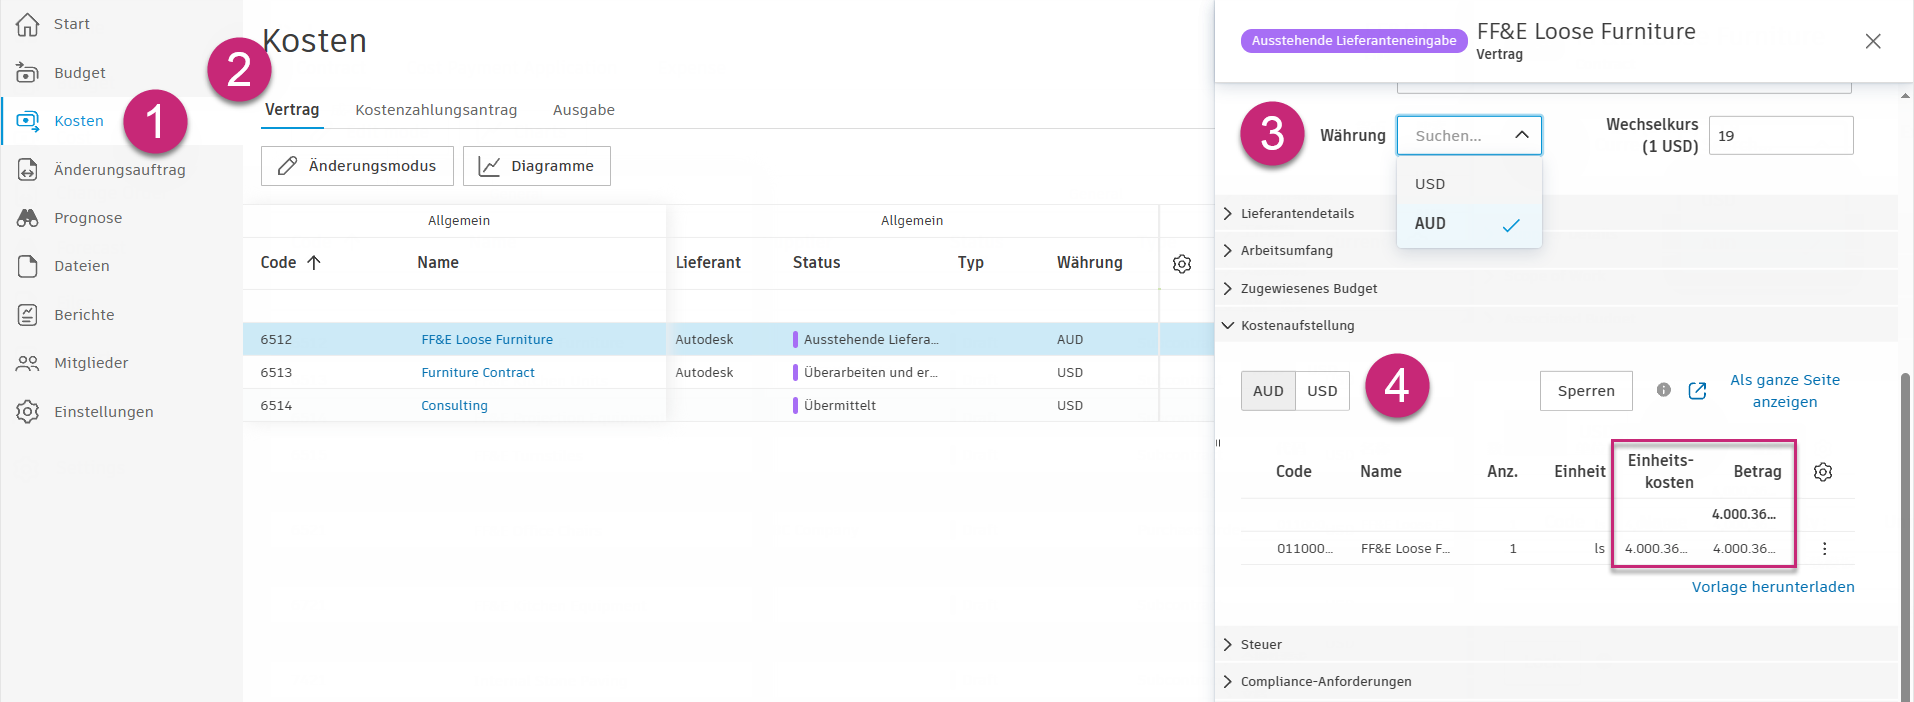The width and height of the screenshot is (1914, 702).
Task: Open the Berichte report icon
Action: pyautogui.click(x=28, y=315)
